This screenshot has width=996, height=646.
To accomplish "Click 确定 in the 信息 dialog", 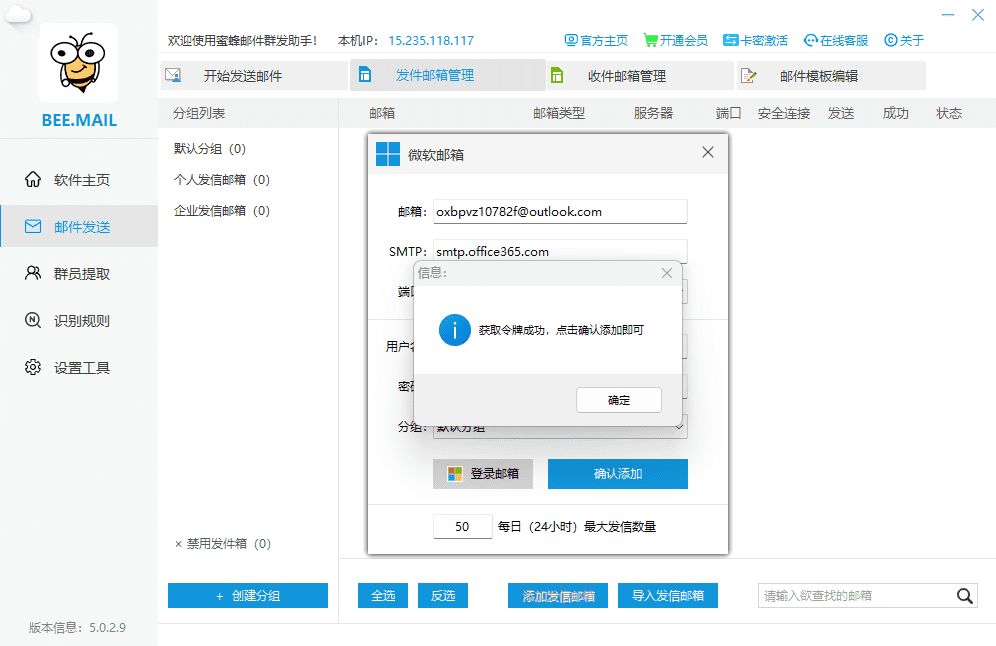I will pyautogui.click(x=619, y=400).
